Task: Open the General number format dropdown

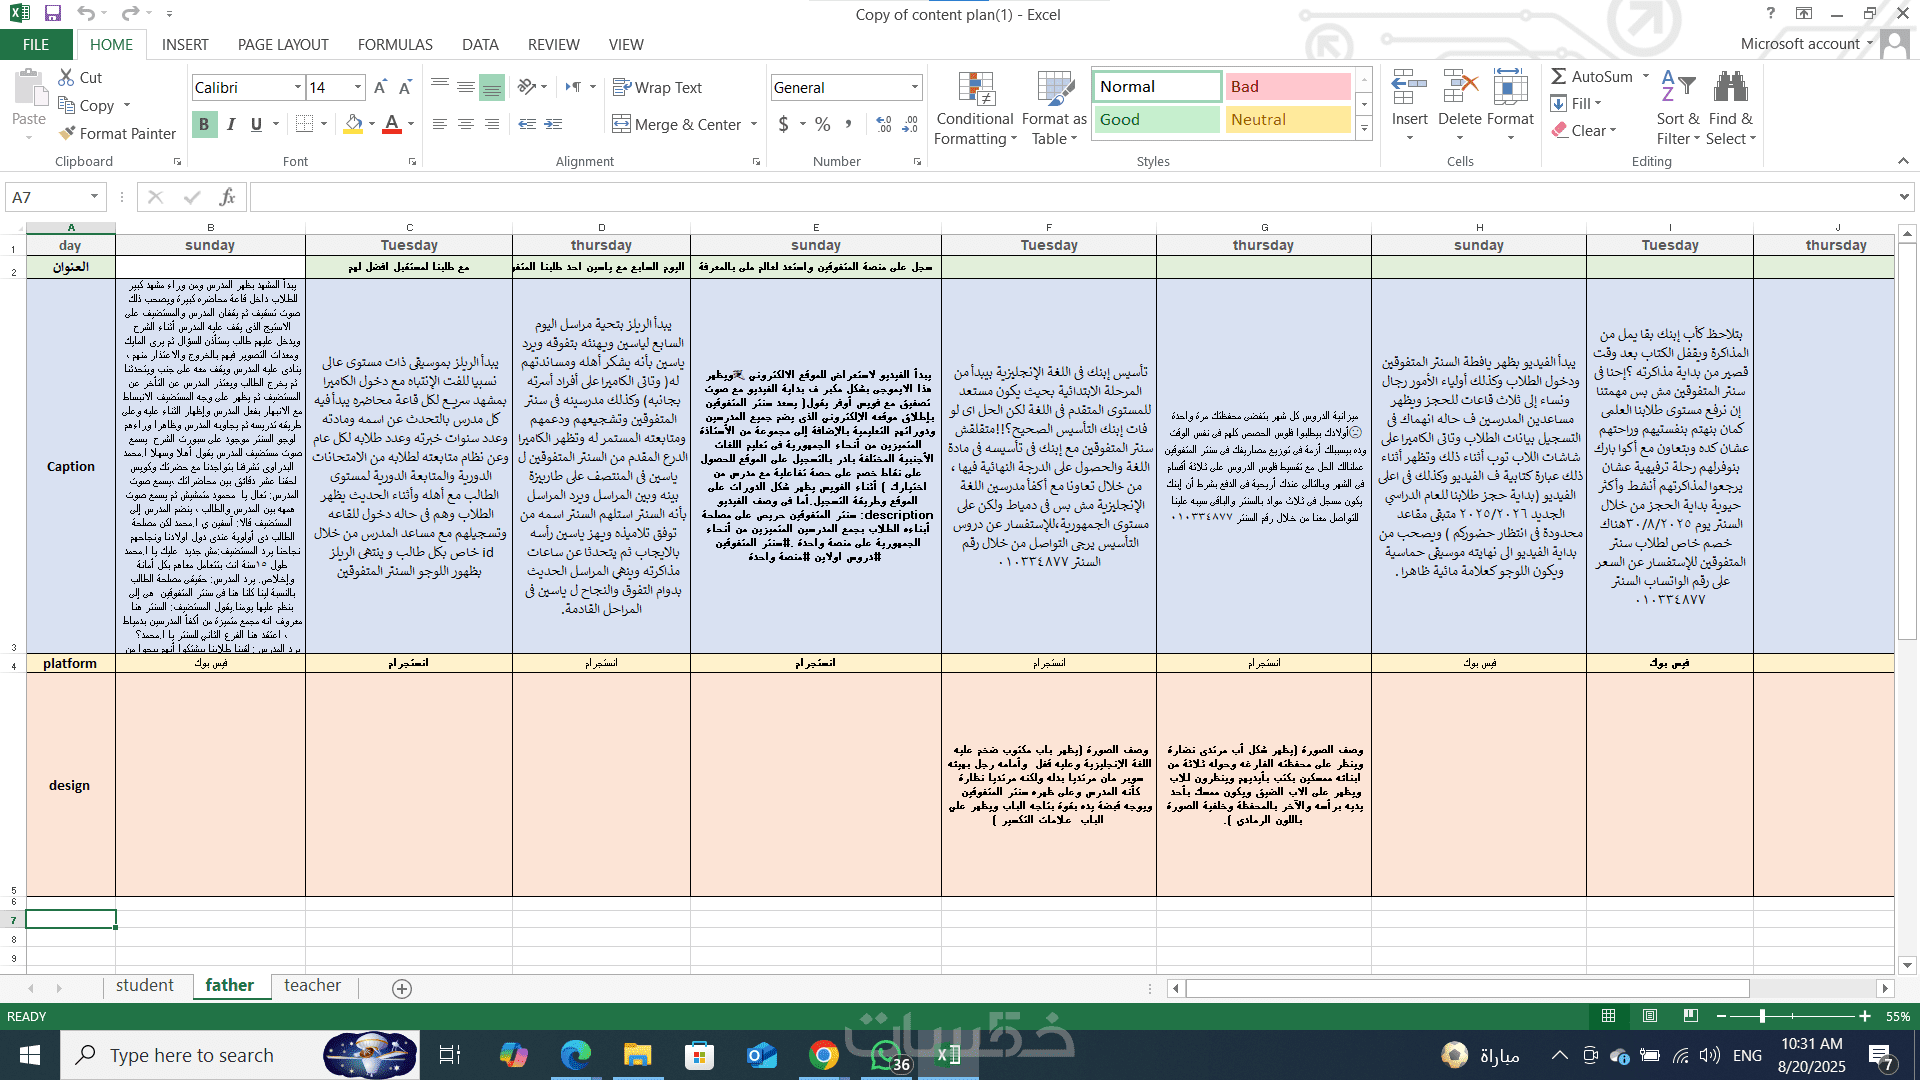Action: [x=914, y=88]
